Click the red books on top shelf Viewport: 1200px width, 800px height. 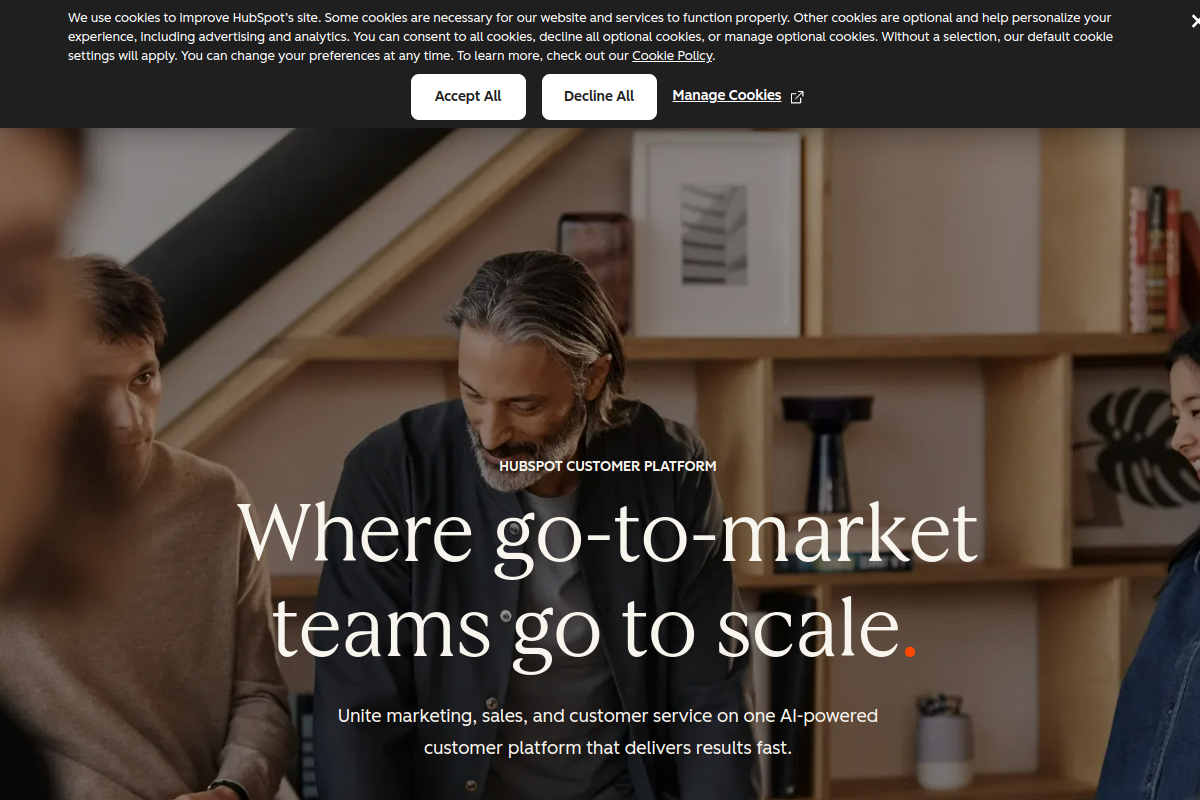[x=1156, y=259]
